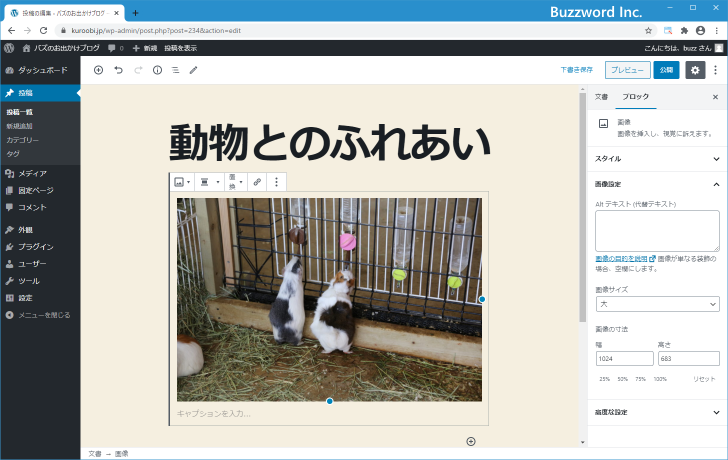Click the caption field キャプションを入力

(329, 414)
